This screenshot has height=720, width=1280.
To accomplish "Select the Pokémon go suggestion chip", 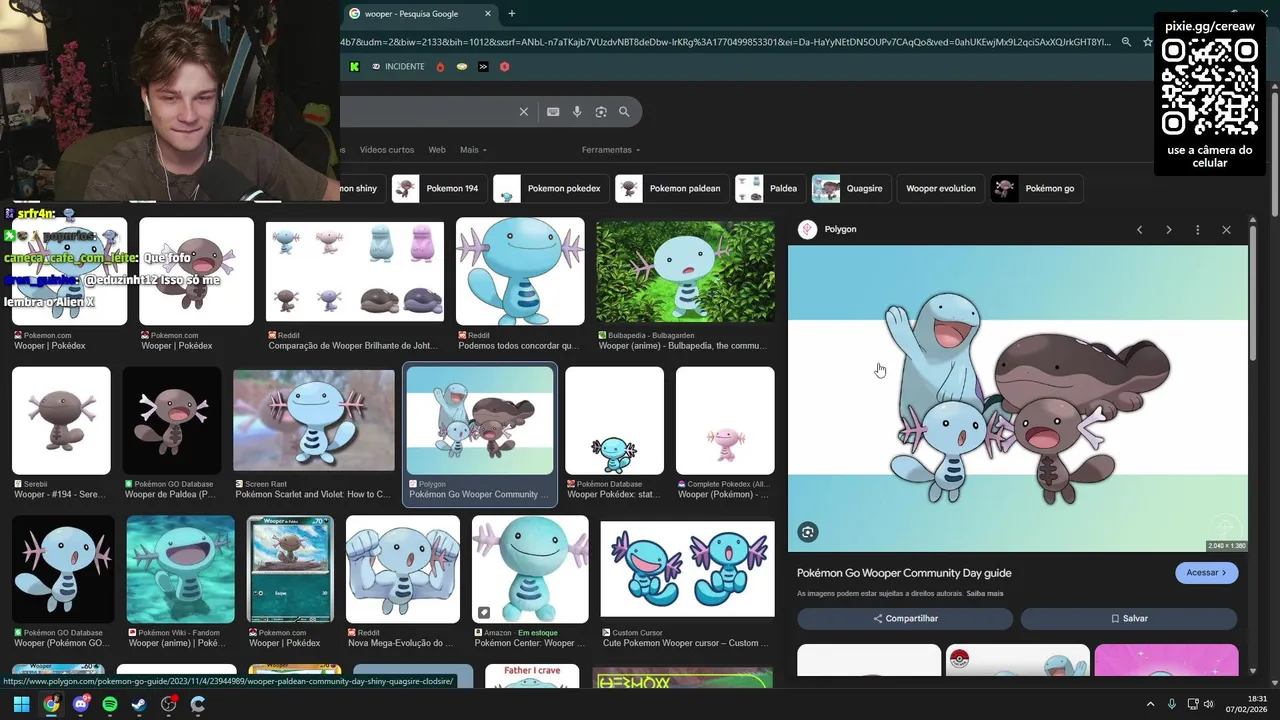I will tap(1037, 188).
